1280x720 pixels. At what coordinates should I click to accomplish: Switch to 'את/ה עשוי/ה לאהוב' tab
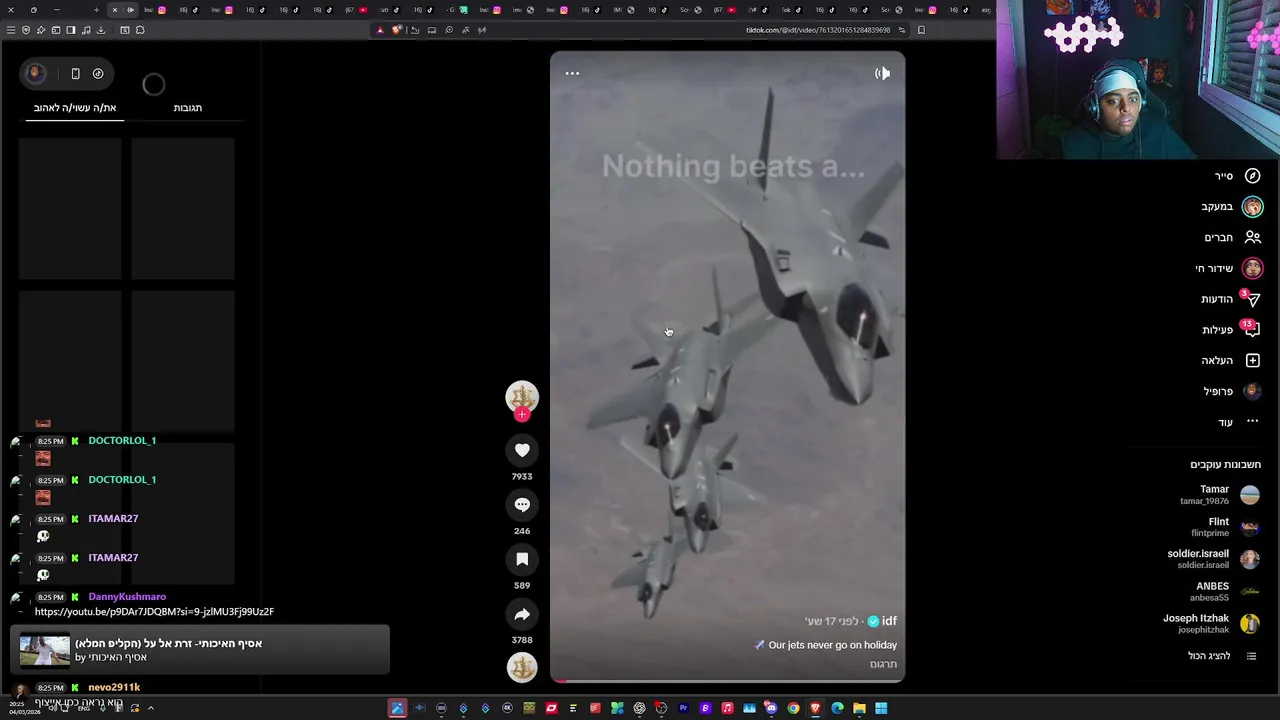click(75, 107)
